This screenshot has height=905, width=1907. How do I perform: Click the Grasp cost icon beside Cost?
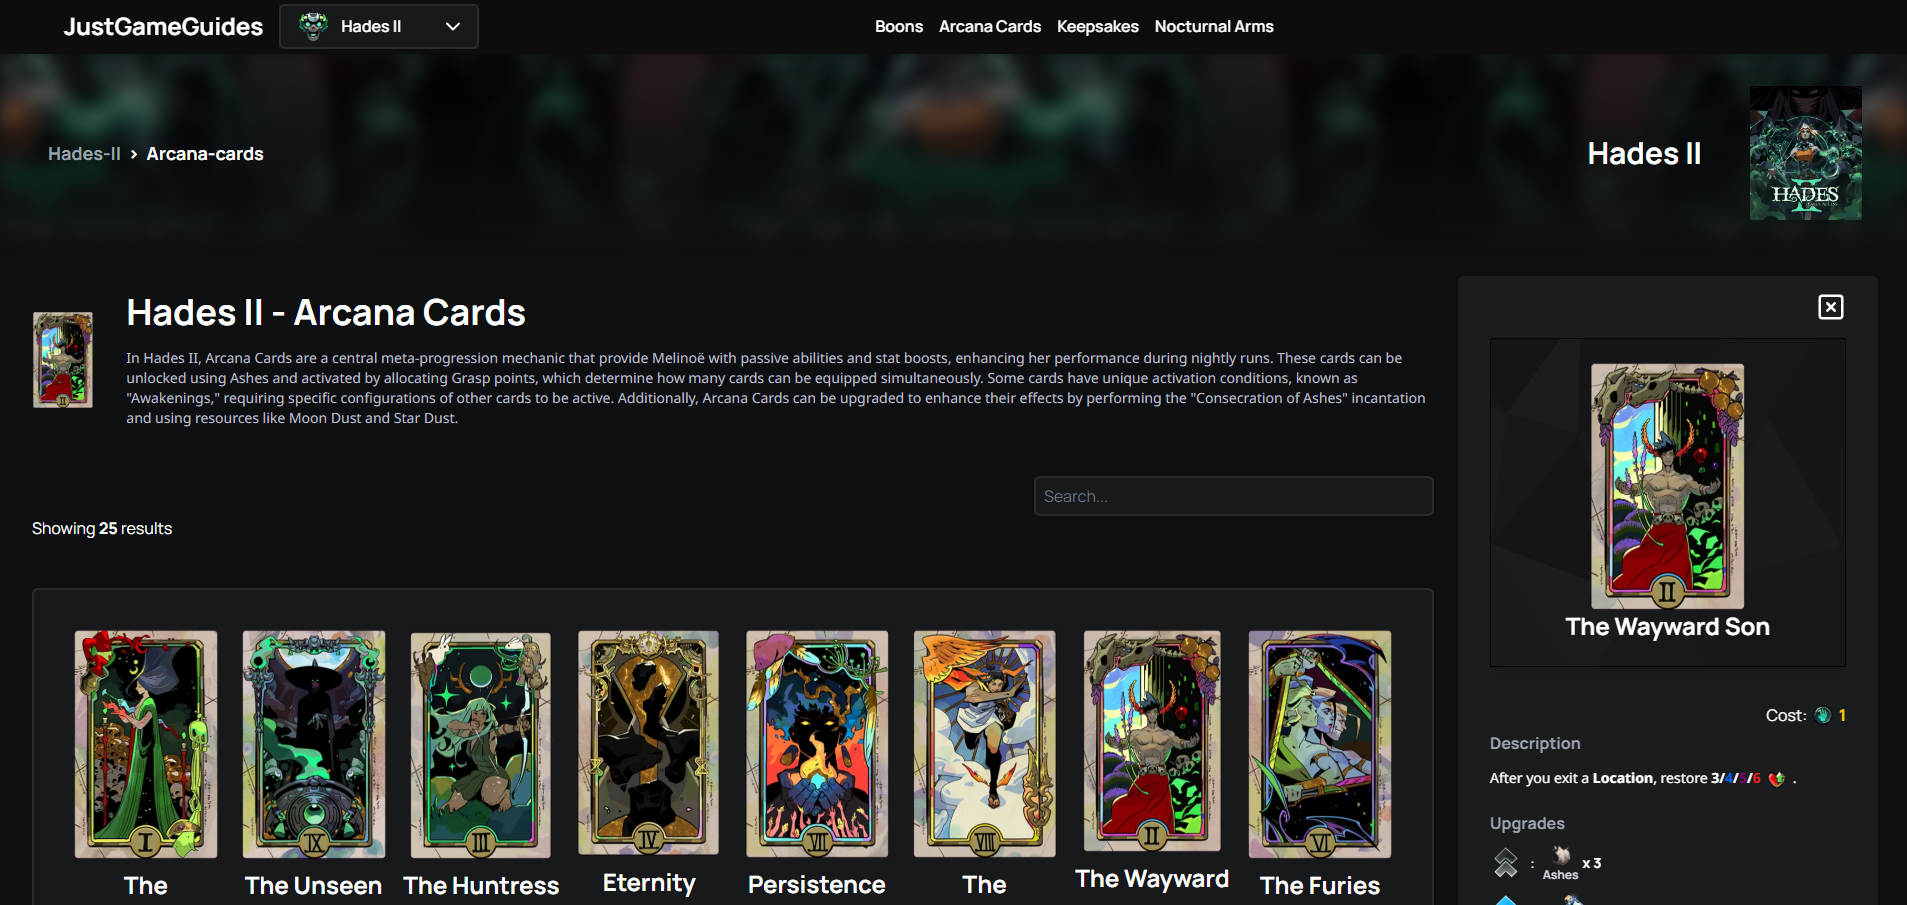click(1822, 715)
